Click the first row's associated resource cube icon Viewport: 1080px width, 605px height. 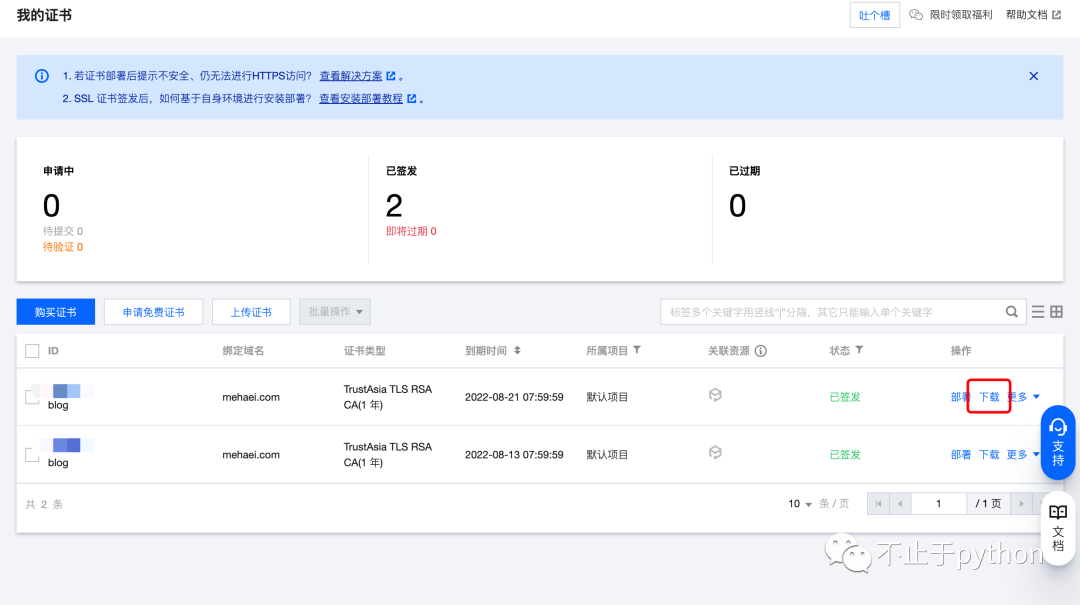click(715, 396)
